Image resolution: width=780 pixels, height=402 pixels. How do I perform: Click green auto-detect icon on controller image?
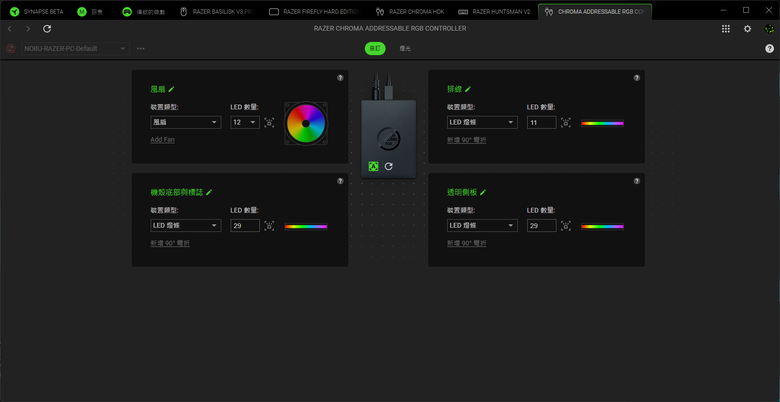(x=373, y=166)
